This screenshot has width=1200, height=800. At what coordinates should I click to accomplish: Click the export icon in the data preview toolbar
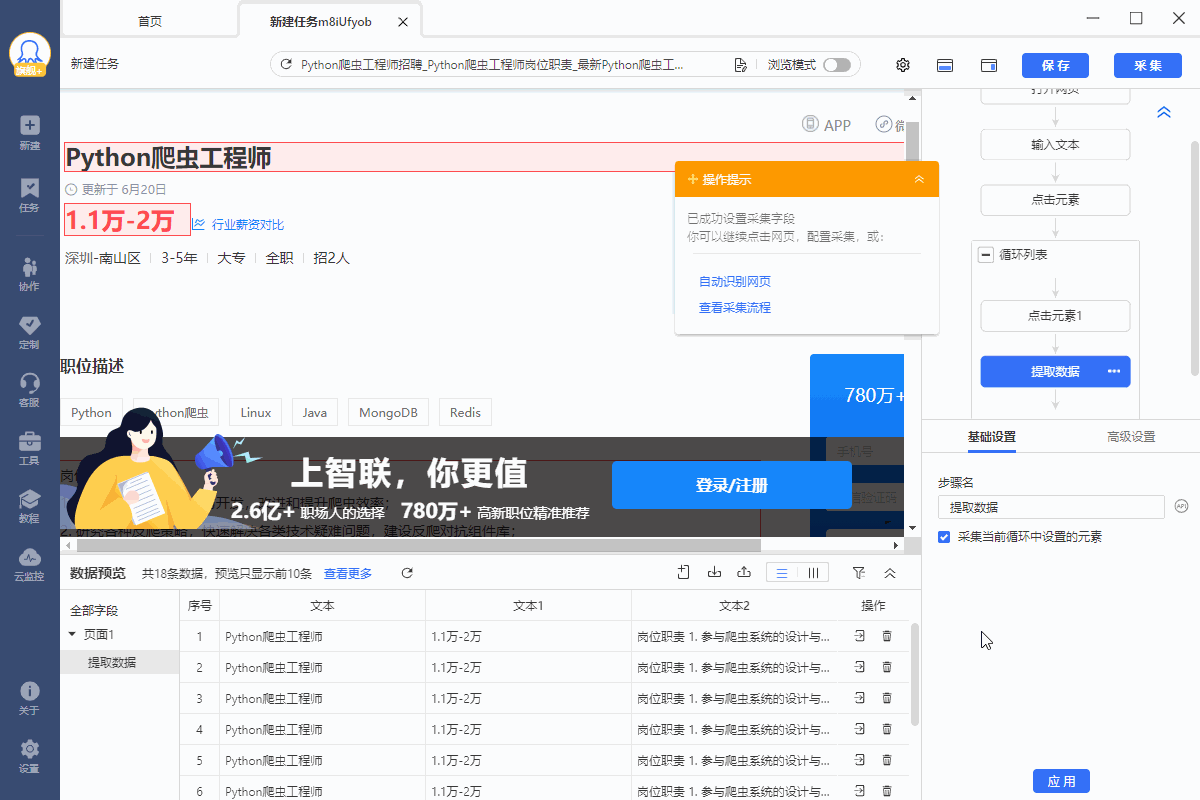744,572
